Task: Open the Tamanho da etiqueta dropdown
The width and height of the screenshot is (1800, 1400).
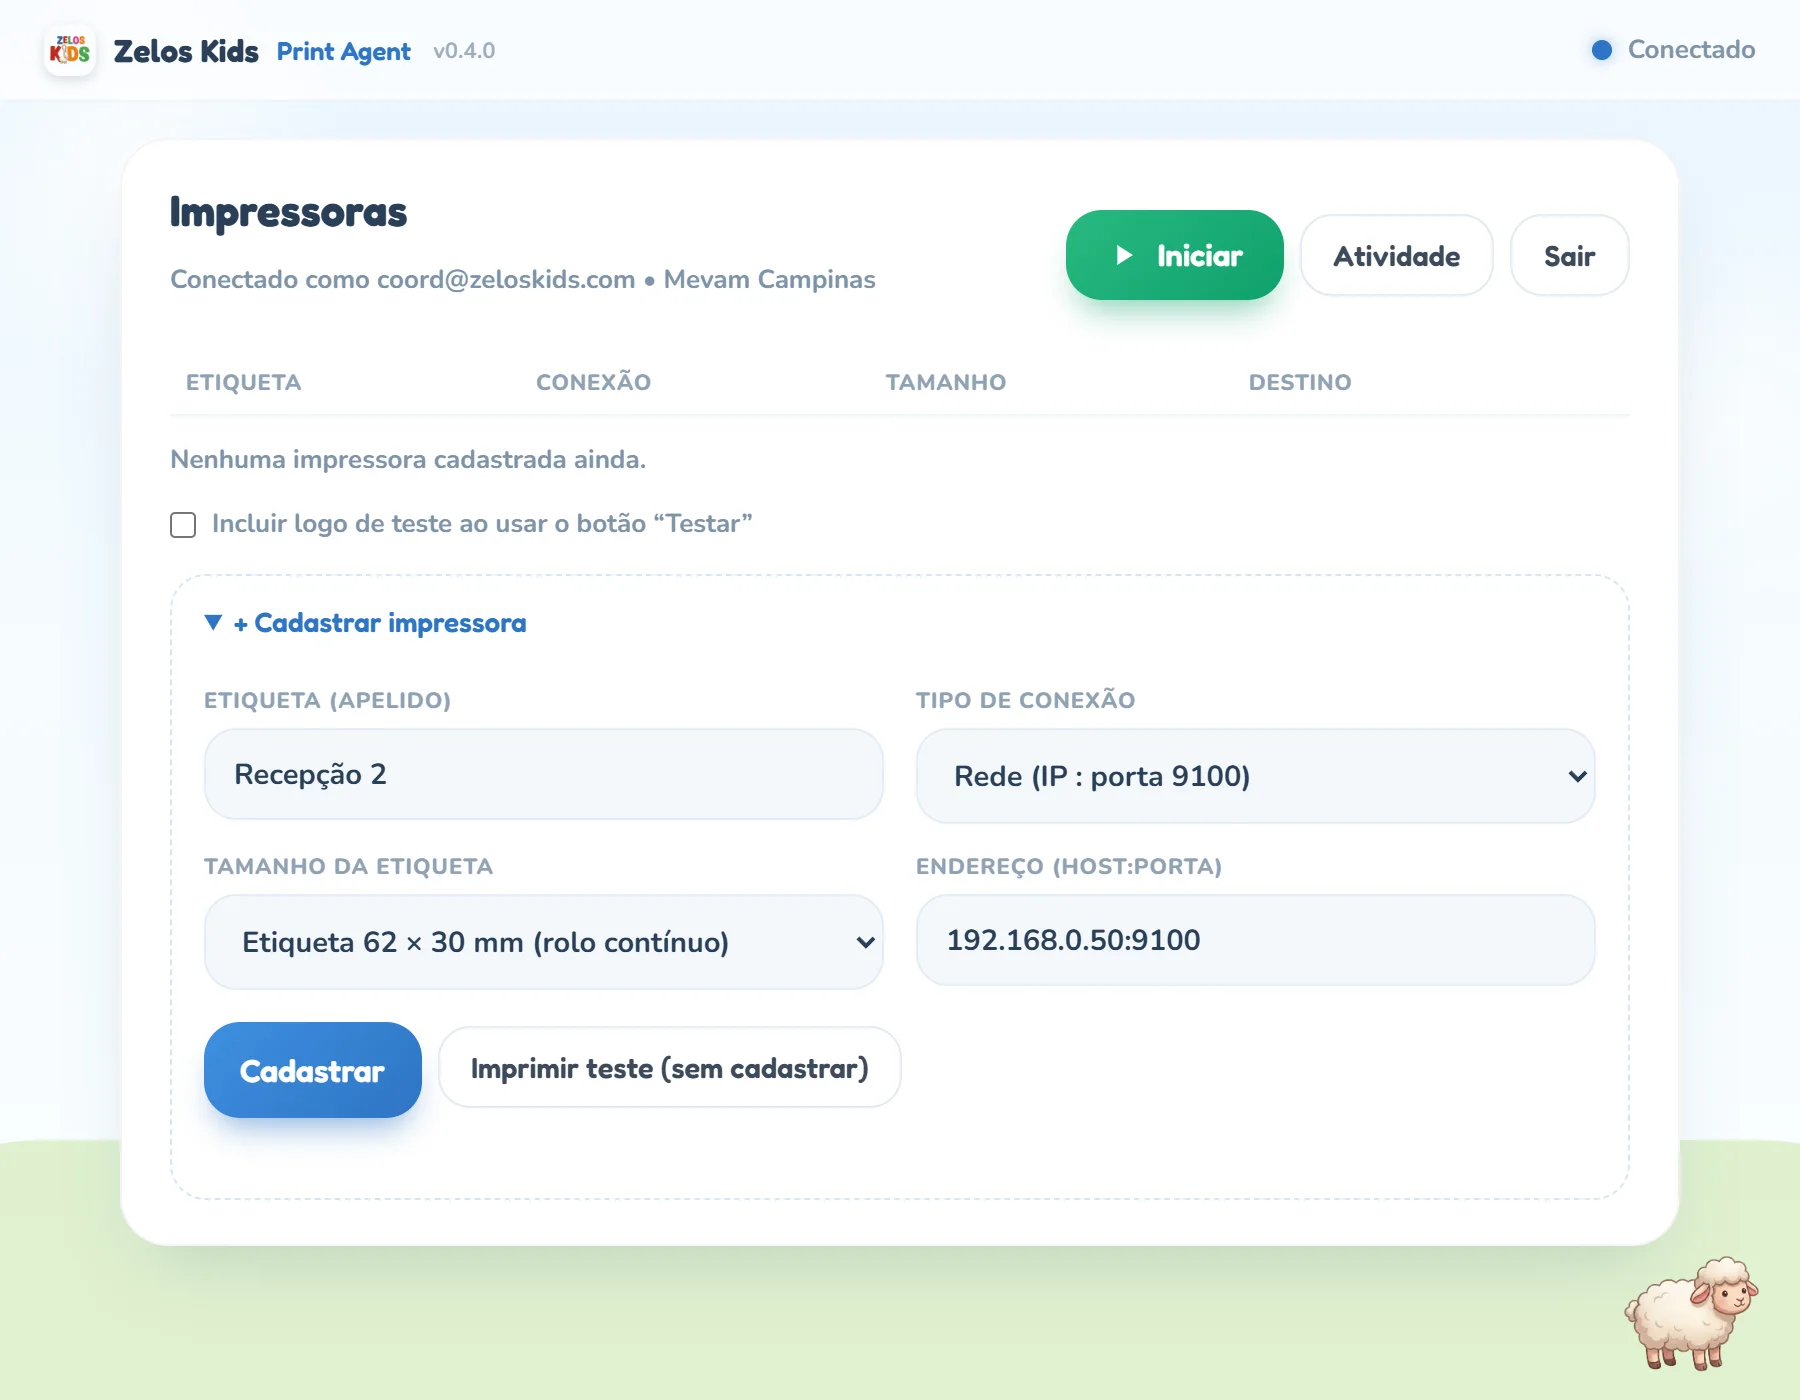Action: pos(543,942)
